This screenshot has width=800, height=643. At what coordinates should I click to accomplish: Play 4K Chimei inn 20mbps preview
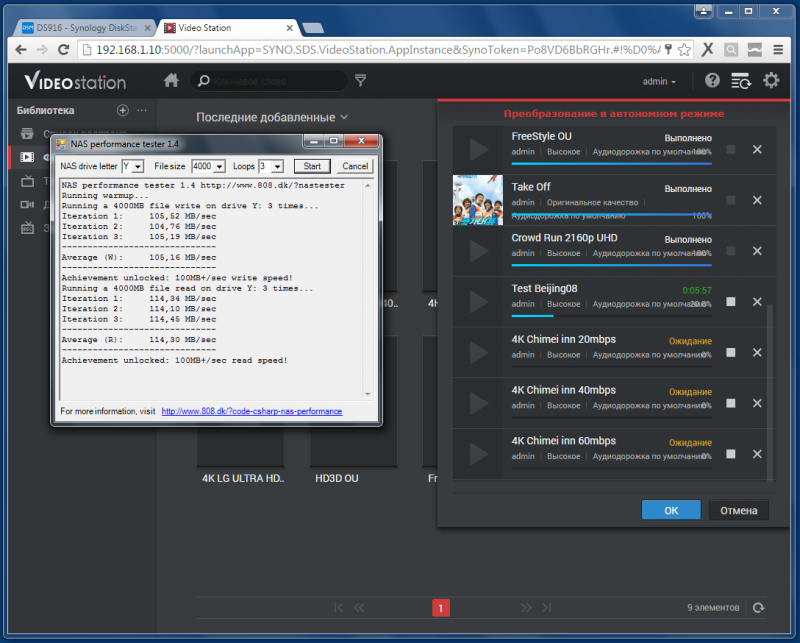pyautogui.click(x=478, y=353)
